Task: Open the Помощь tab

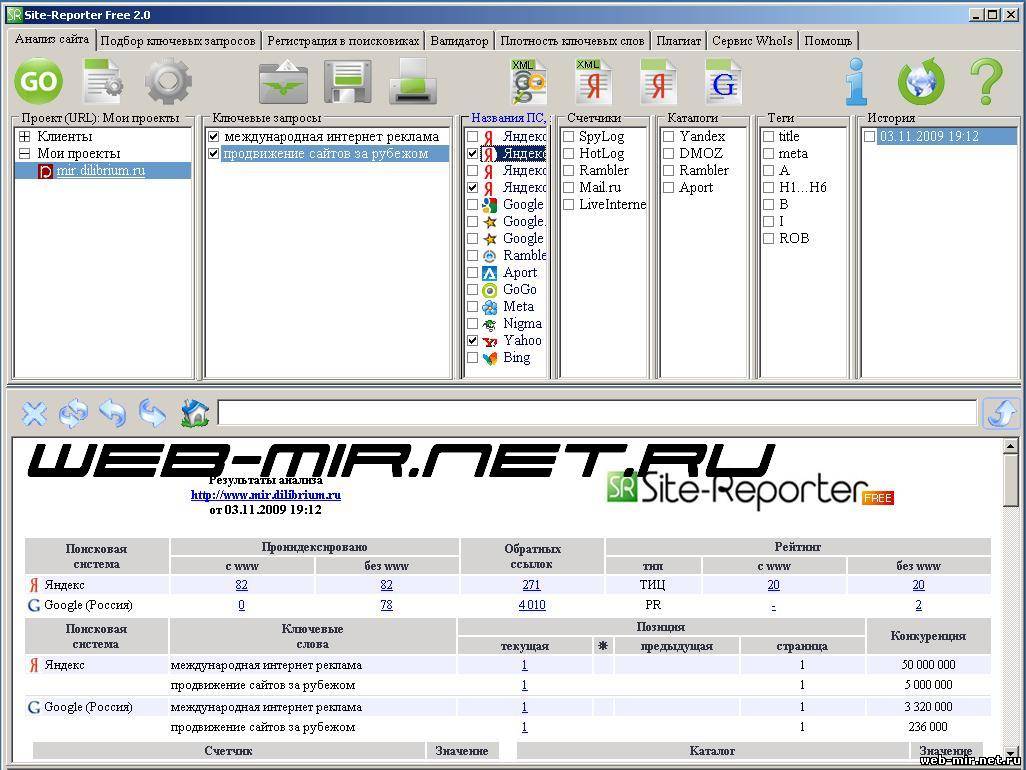Action: coord(828,41)
